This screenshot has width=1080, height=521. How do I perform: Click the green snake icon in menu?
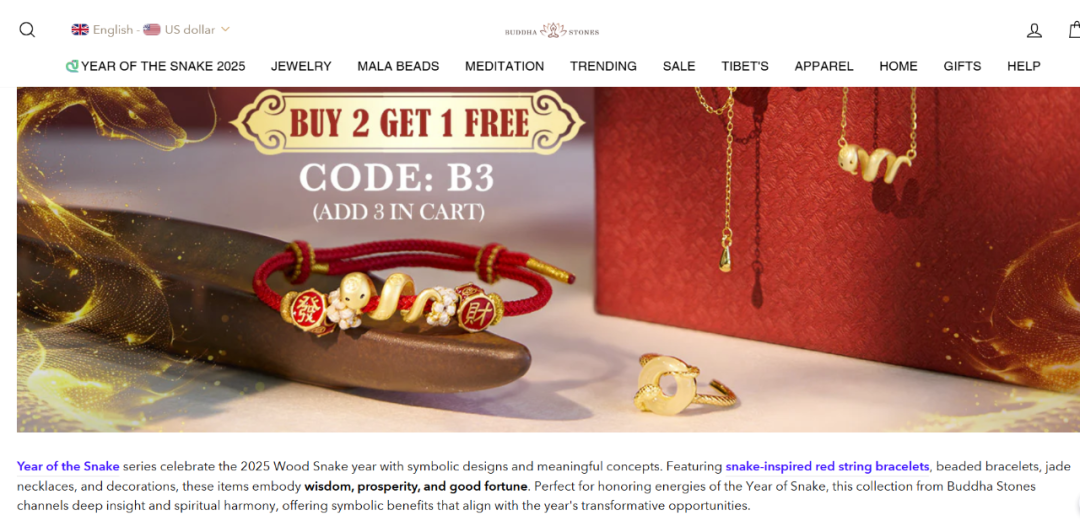[72, 66]
